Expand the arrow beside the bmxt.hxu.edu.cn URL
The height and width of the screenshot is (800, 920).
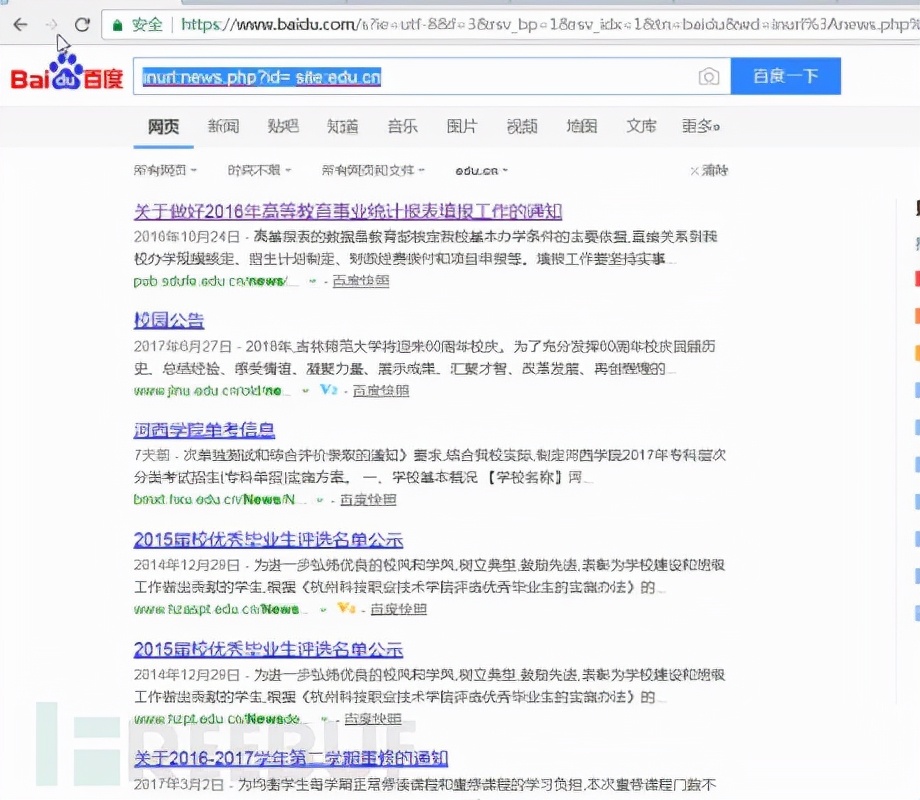tap(320, 500)
